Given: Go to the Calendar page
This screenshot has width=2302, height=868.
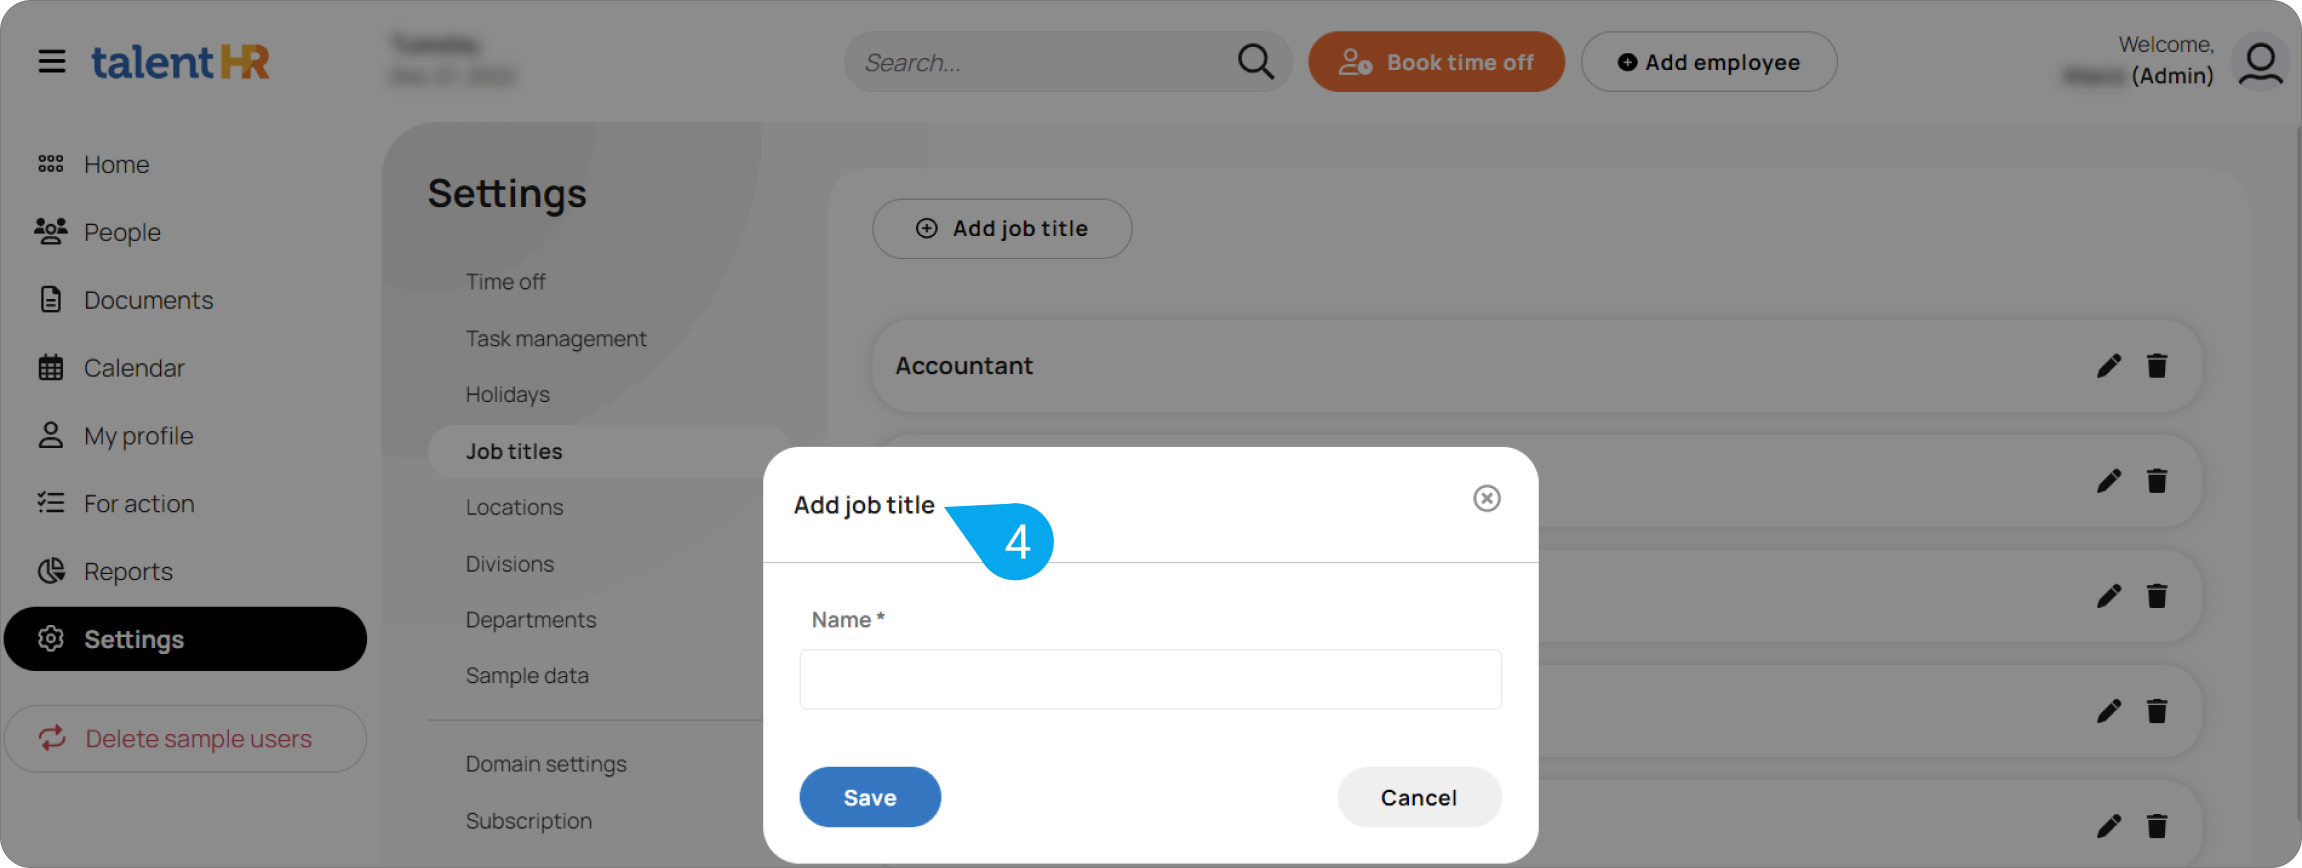Looking at the screenshot, I should pyautogui.click(x=134, y=368).
